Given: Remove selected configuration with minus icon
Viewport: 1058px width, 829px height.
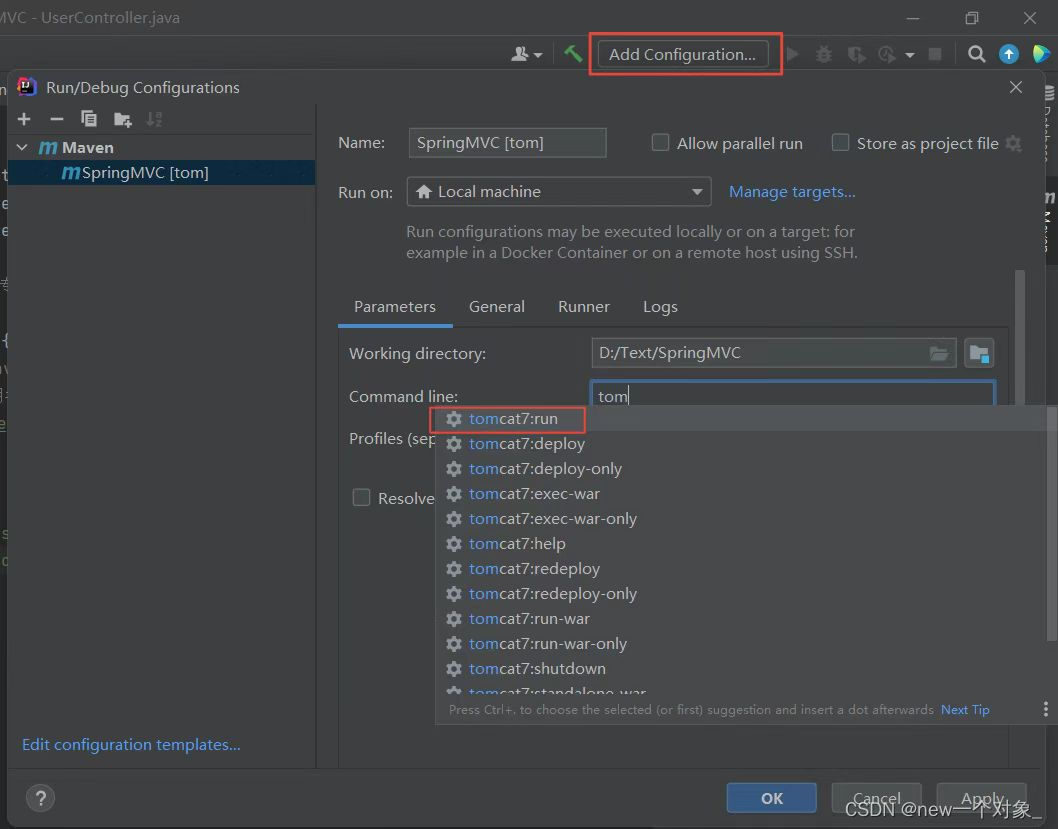Looking at the screenshot, I should 57,119.
